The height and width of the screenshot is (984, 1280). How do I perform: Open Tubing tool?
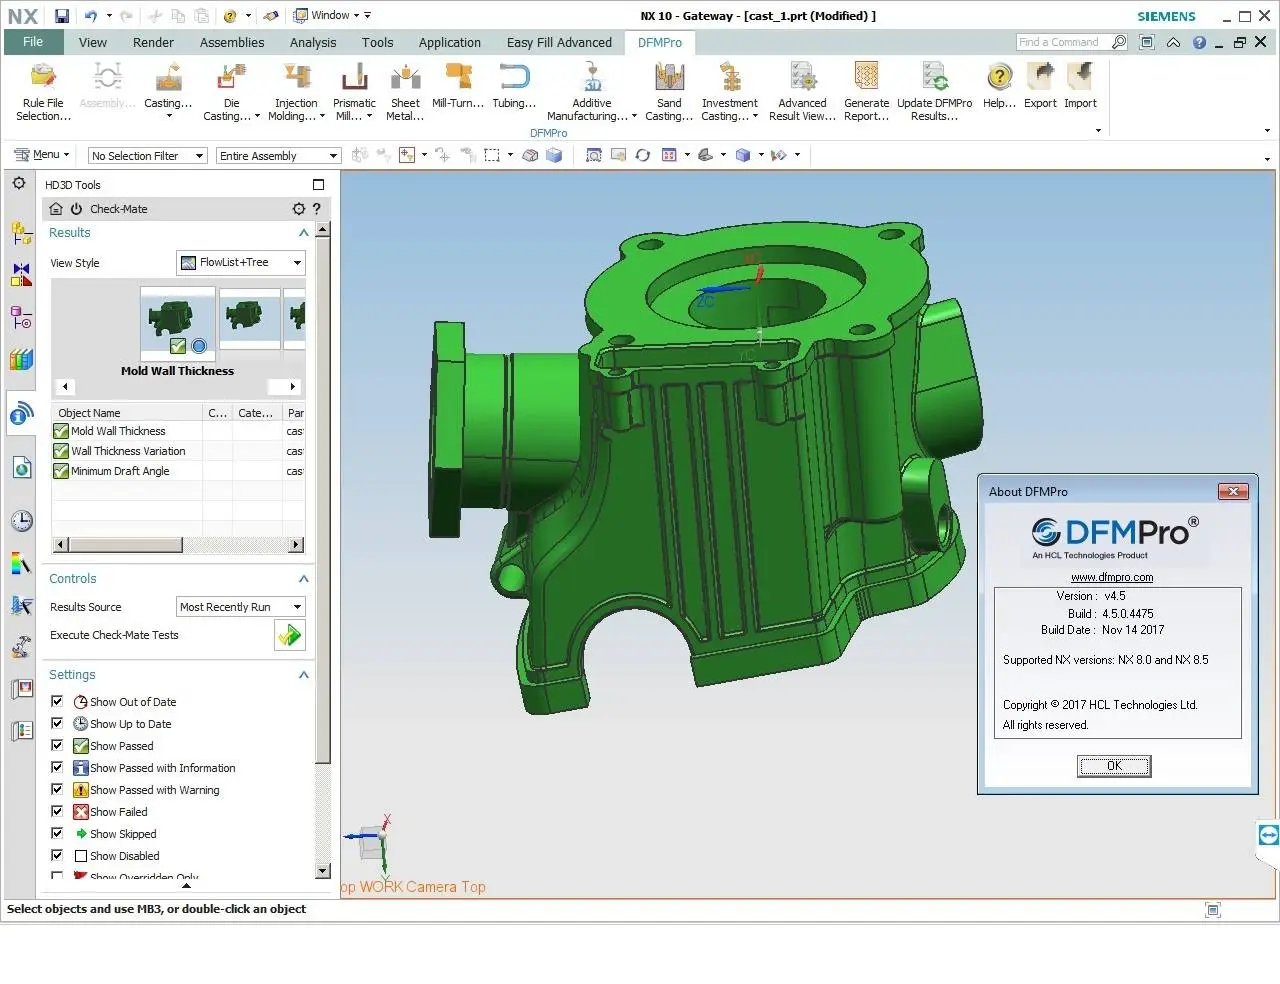pos(514,86)
